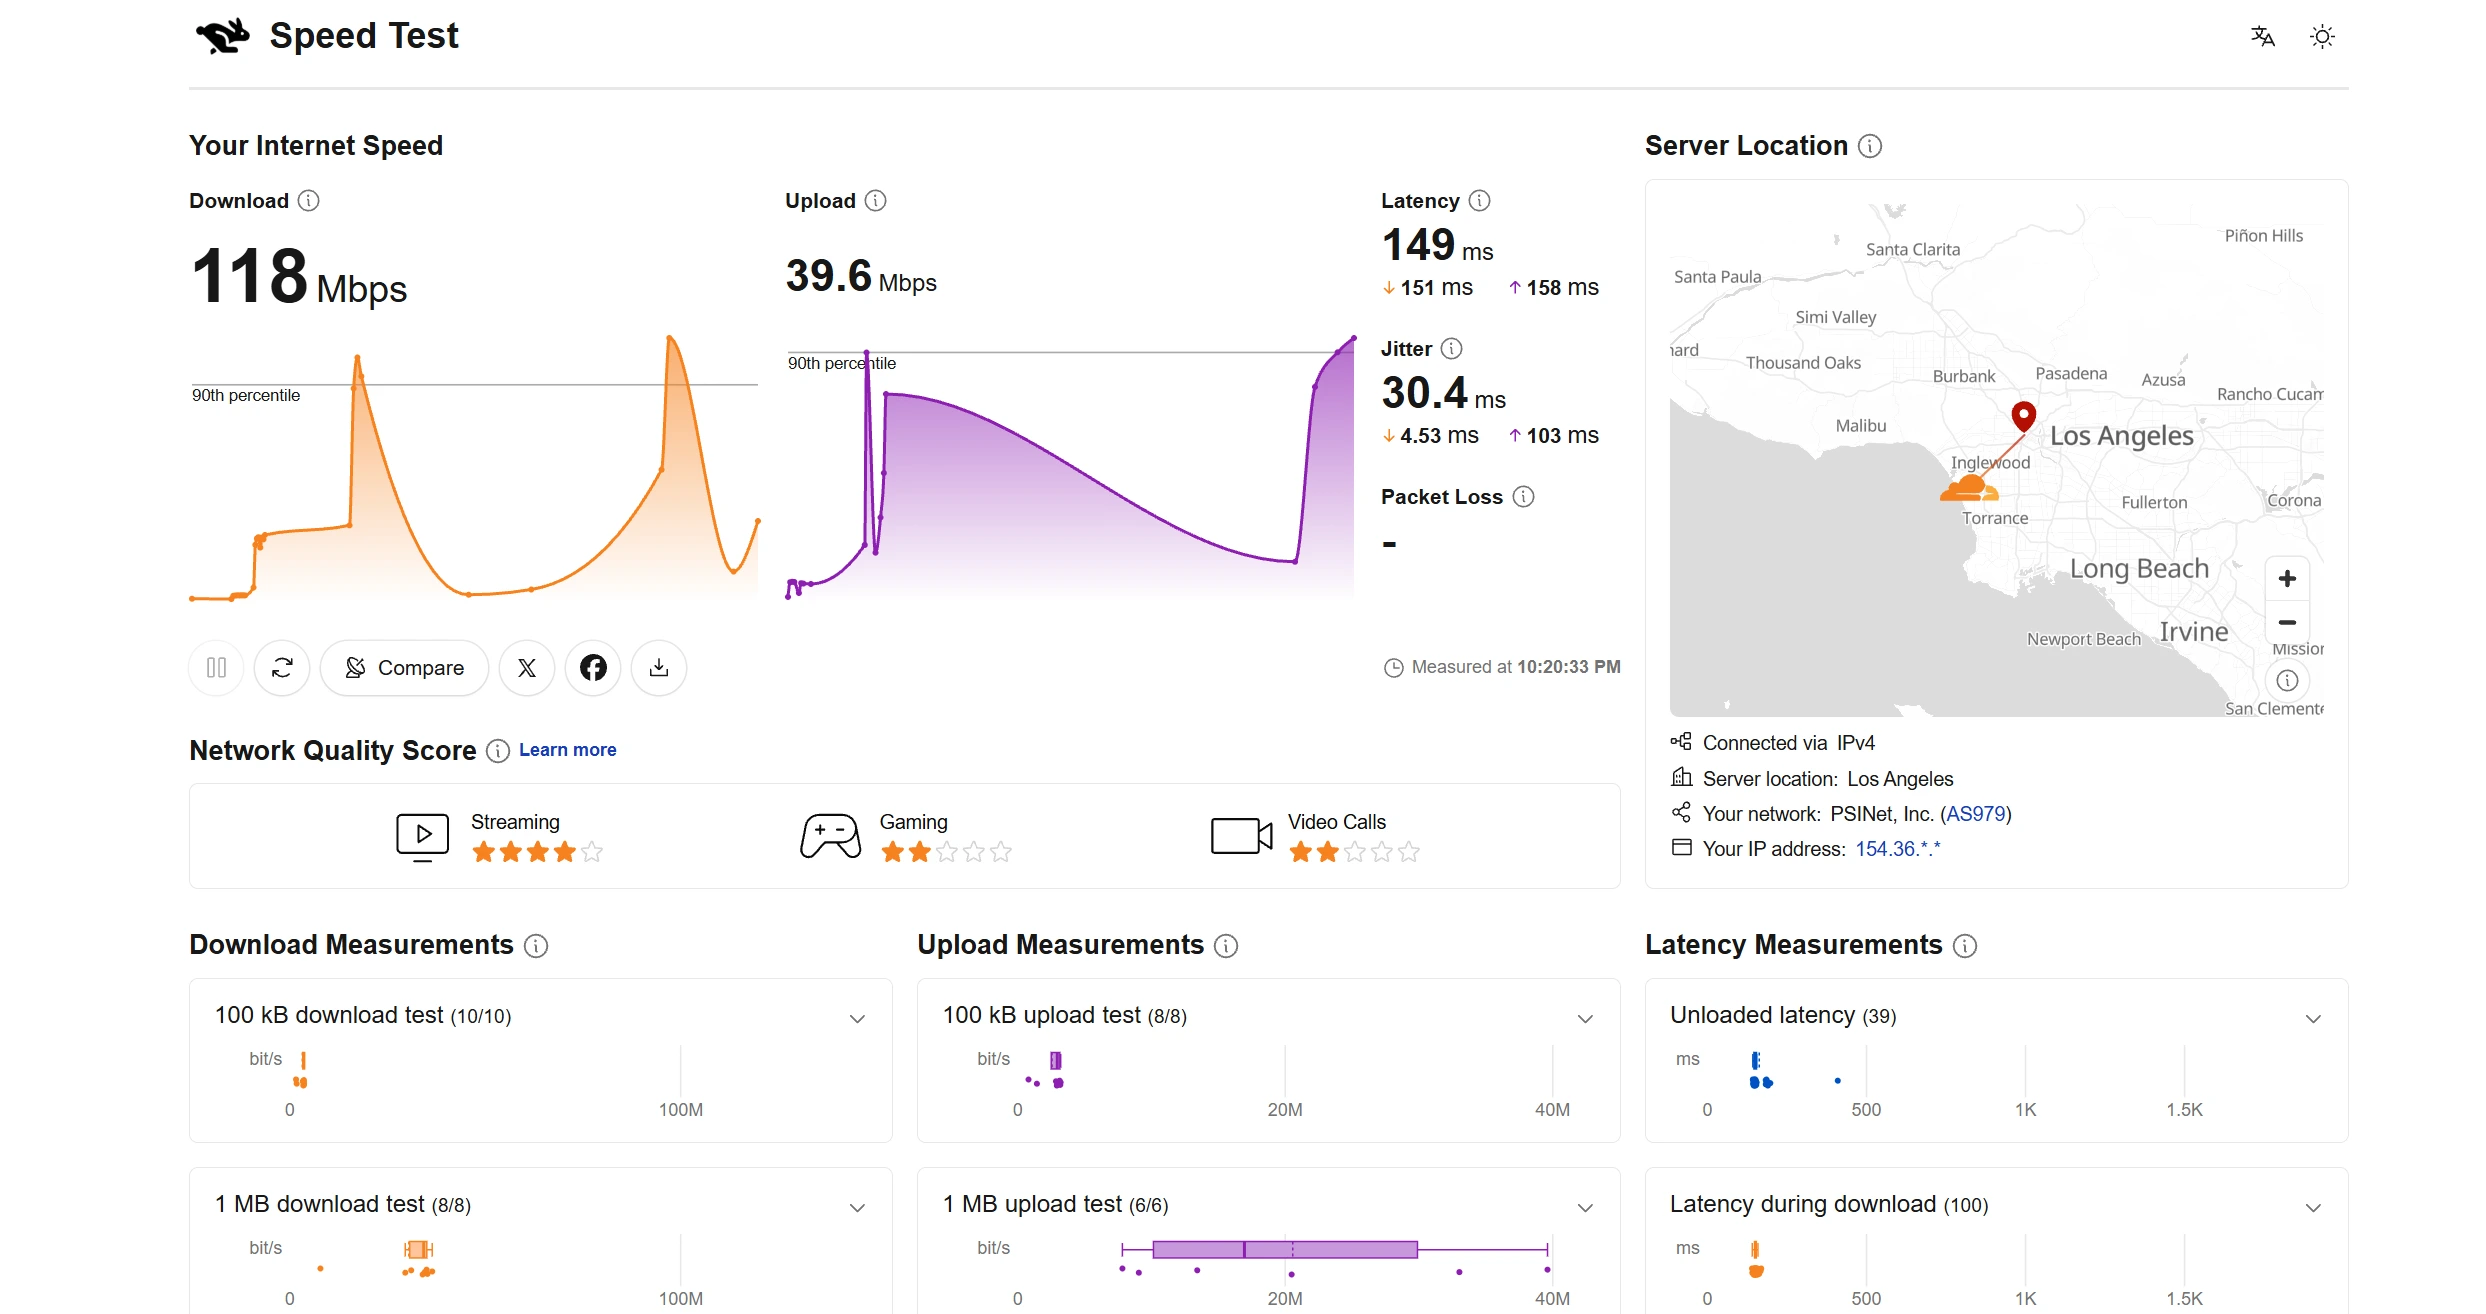The width and height of the screenshot is (2486, 1314).
Task: Share results on X
Action: [527, 667]
